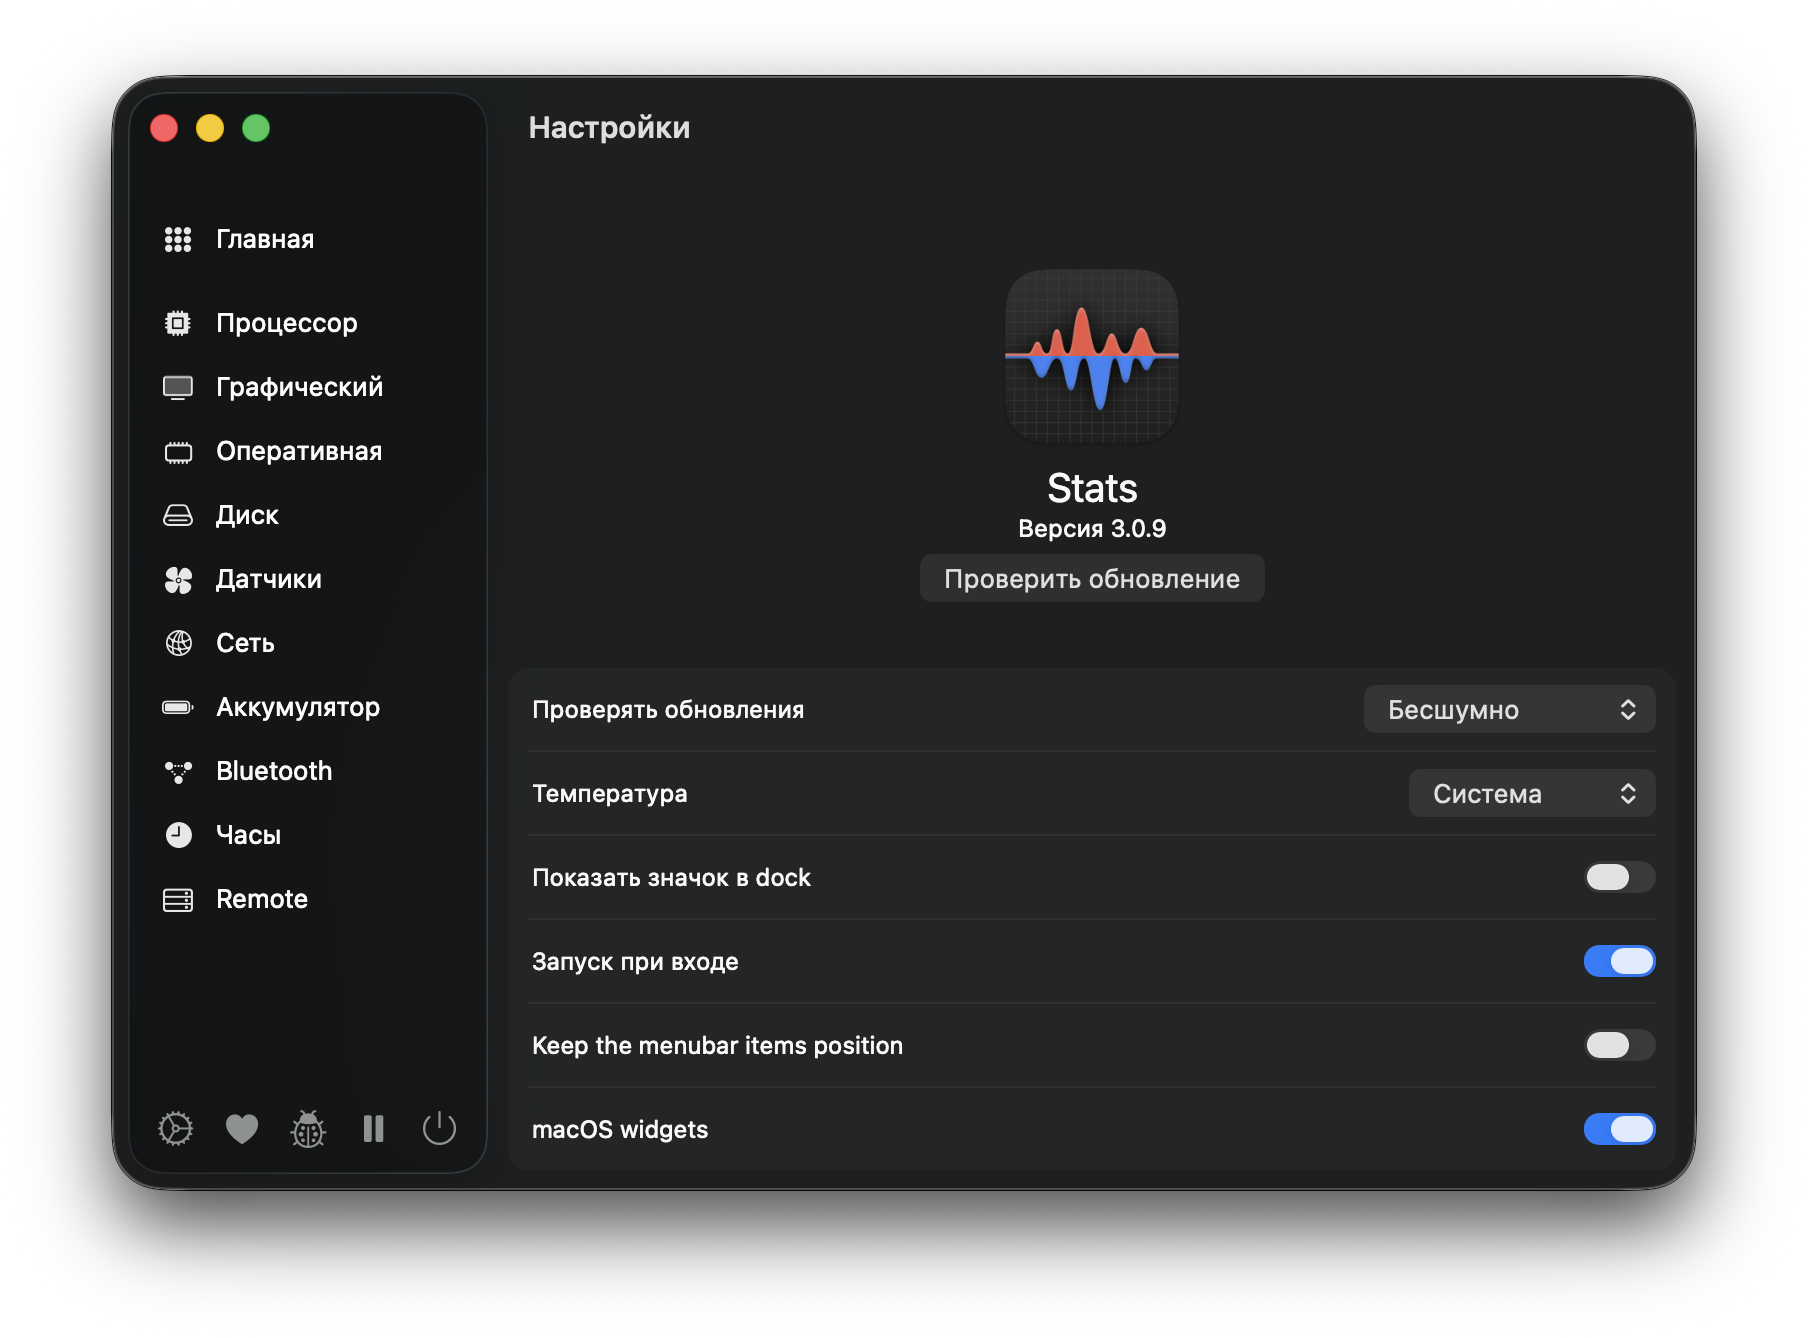The height and width of the screenshot is (1338, 1808).
Task: Go to the Главная section
Action: click(265, 239)
